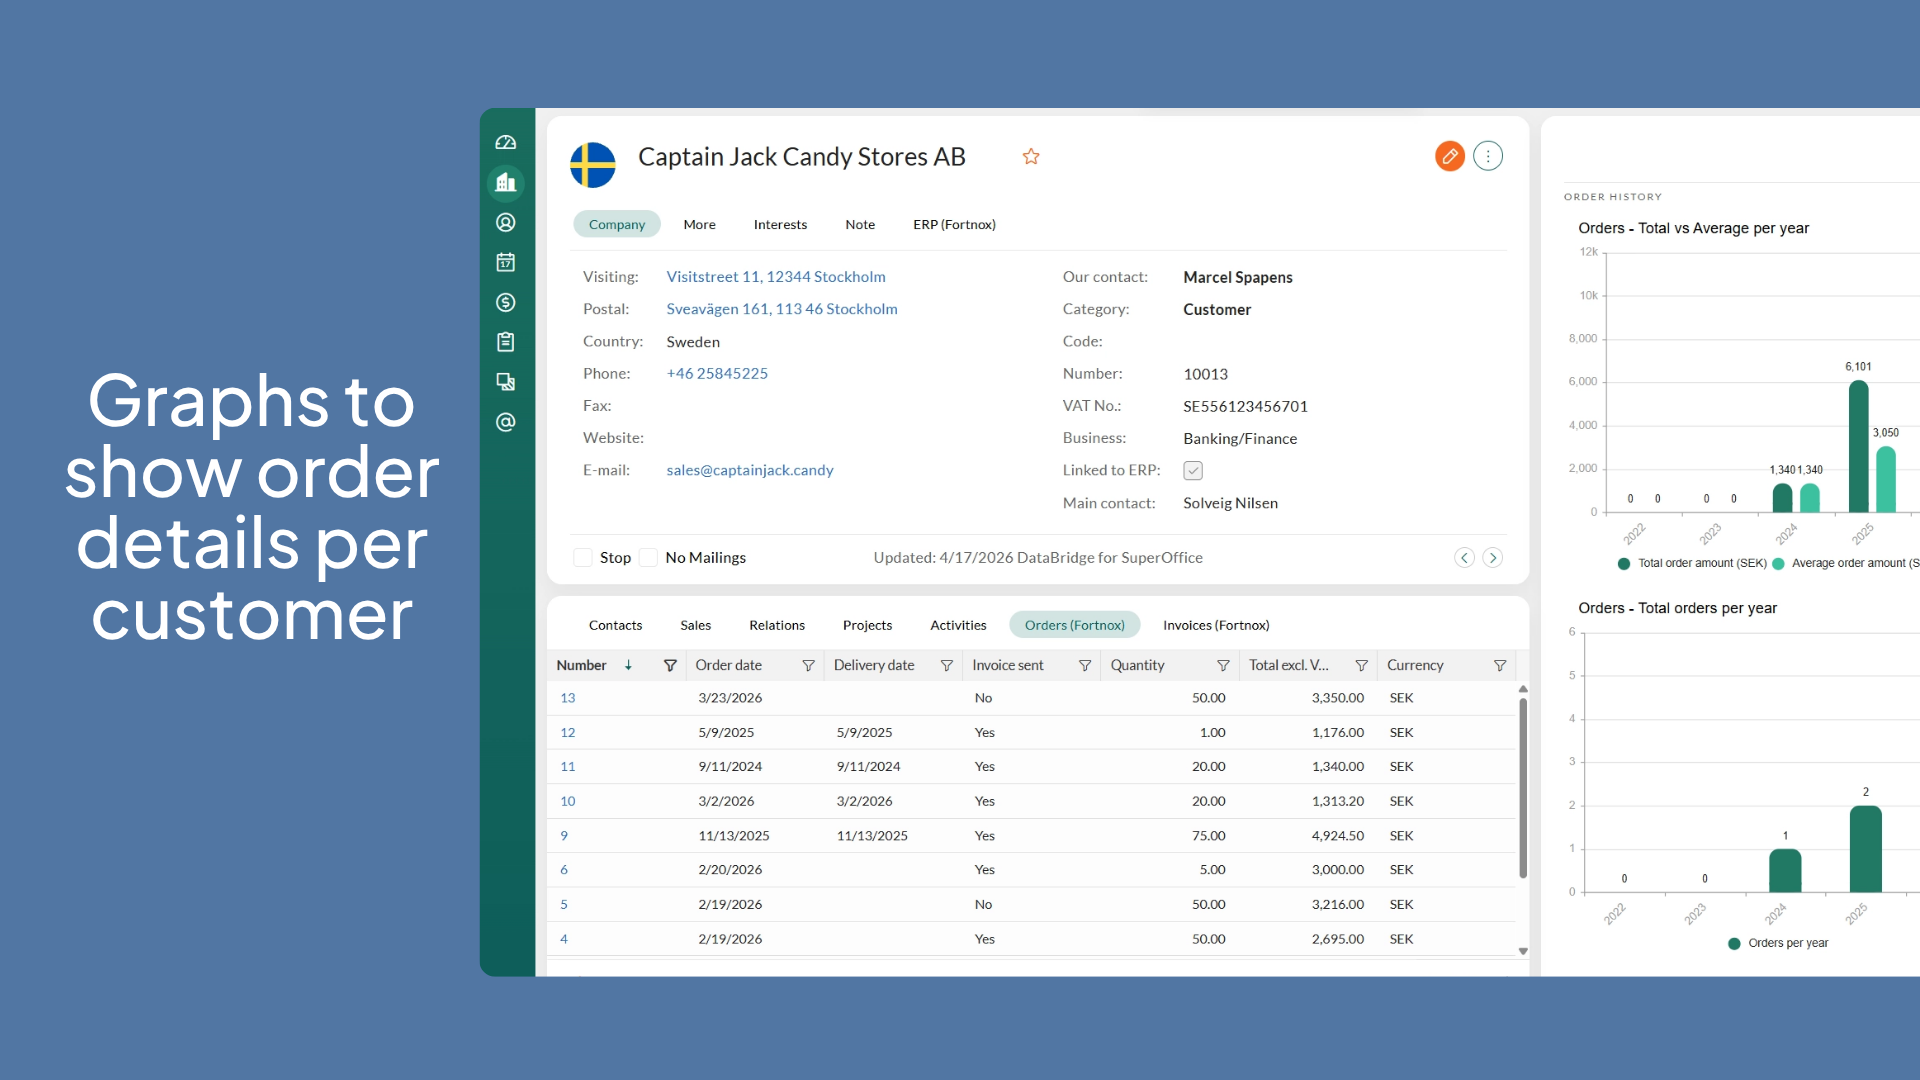1920x1080 pixels.
Task: Open the Order date column filter
Action: 808,666
